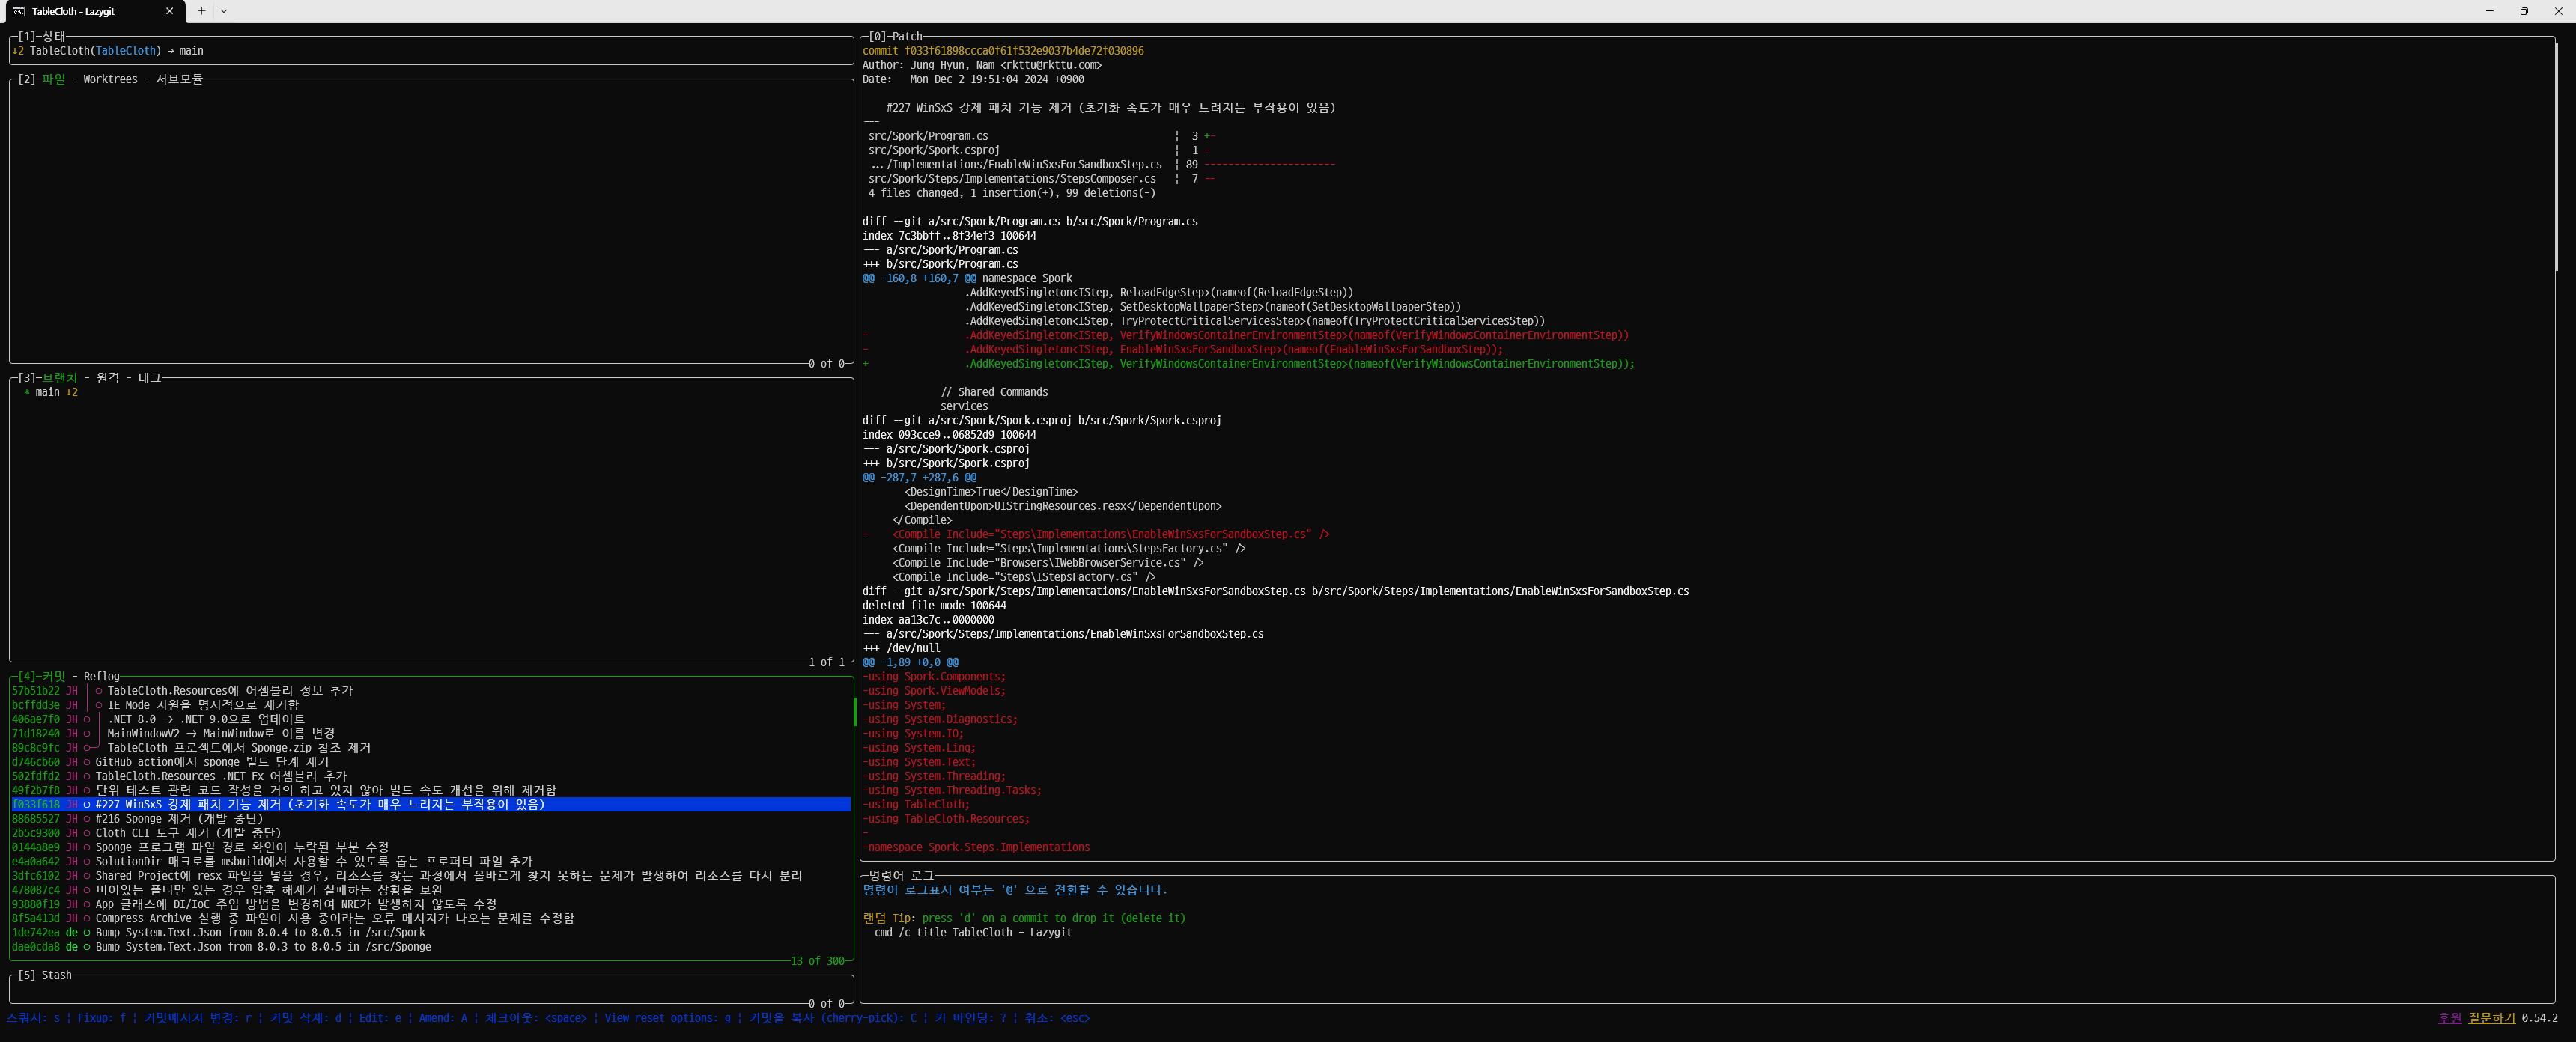Select commit bcffdd3e IE Mode 지원 제거

pos(431,705)
